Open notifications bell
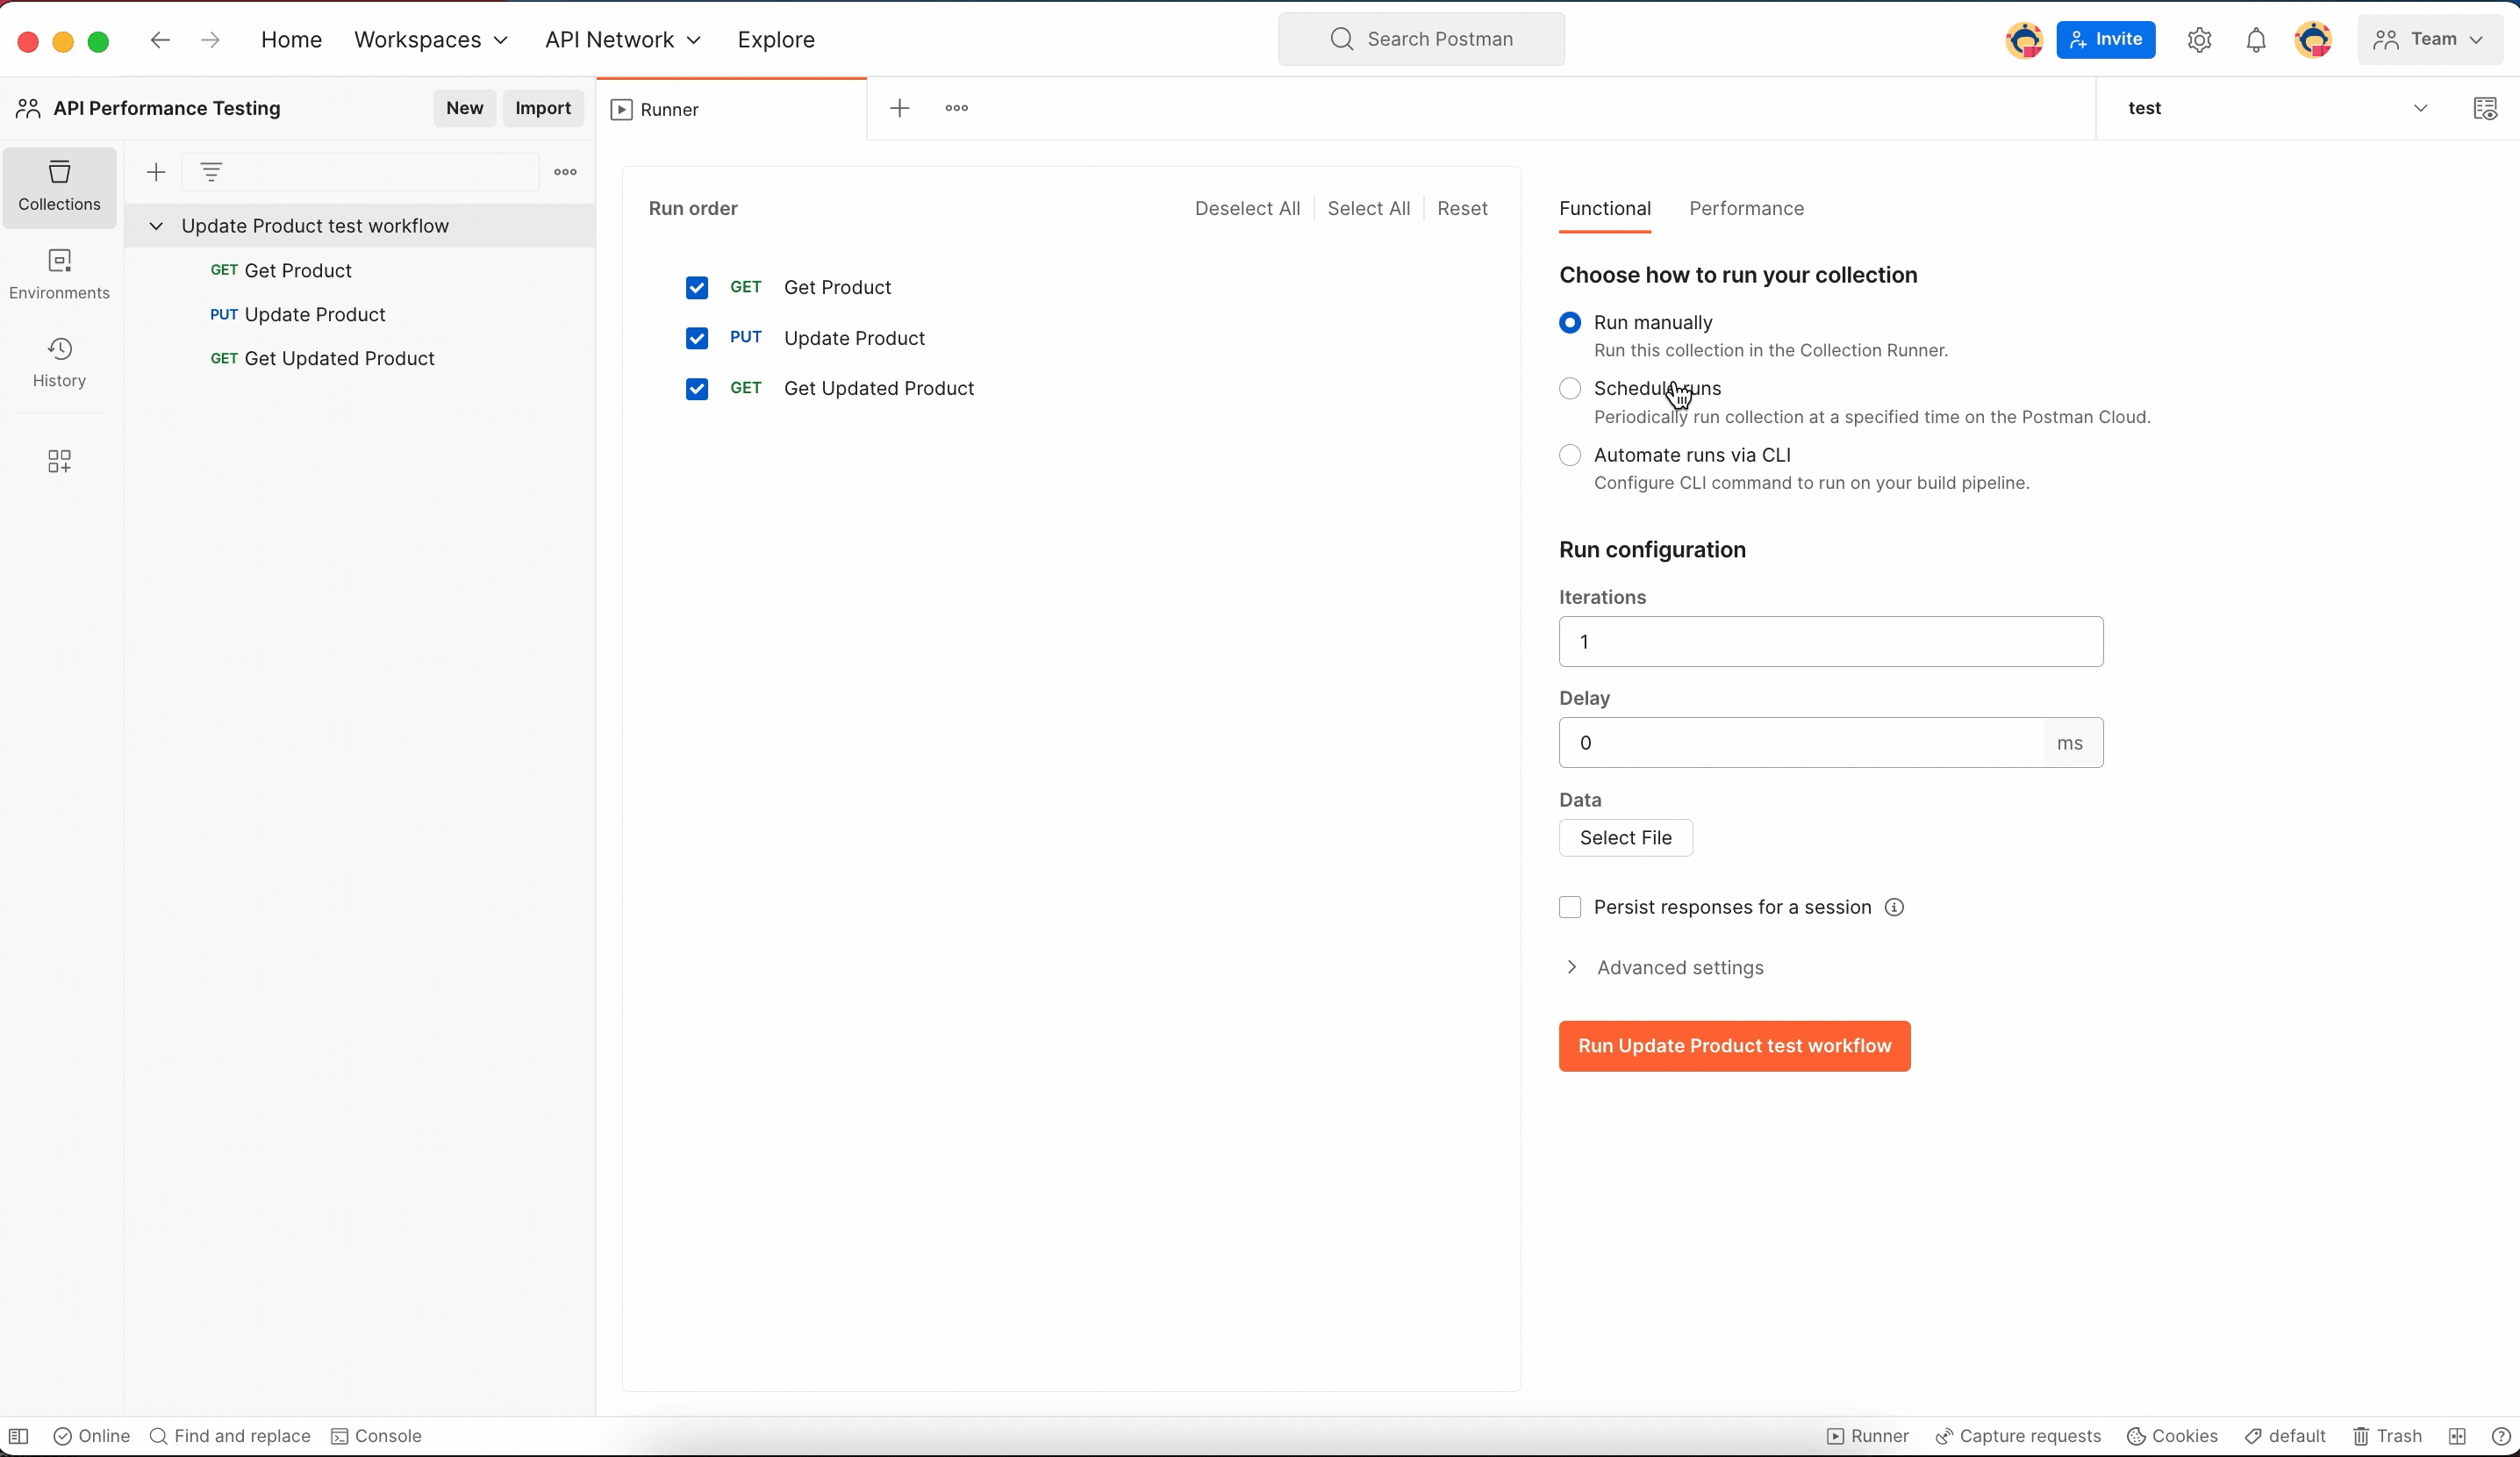 [x=2256, y=40]
